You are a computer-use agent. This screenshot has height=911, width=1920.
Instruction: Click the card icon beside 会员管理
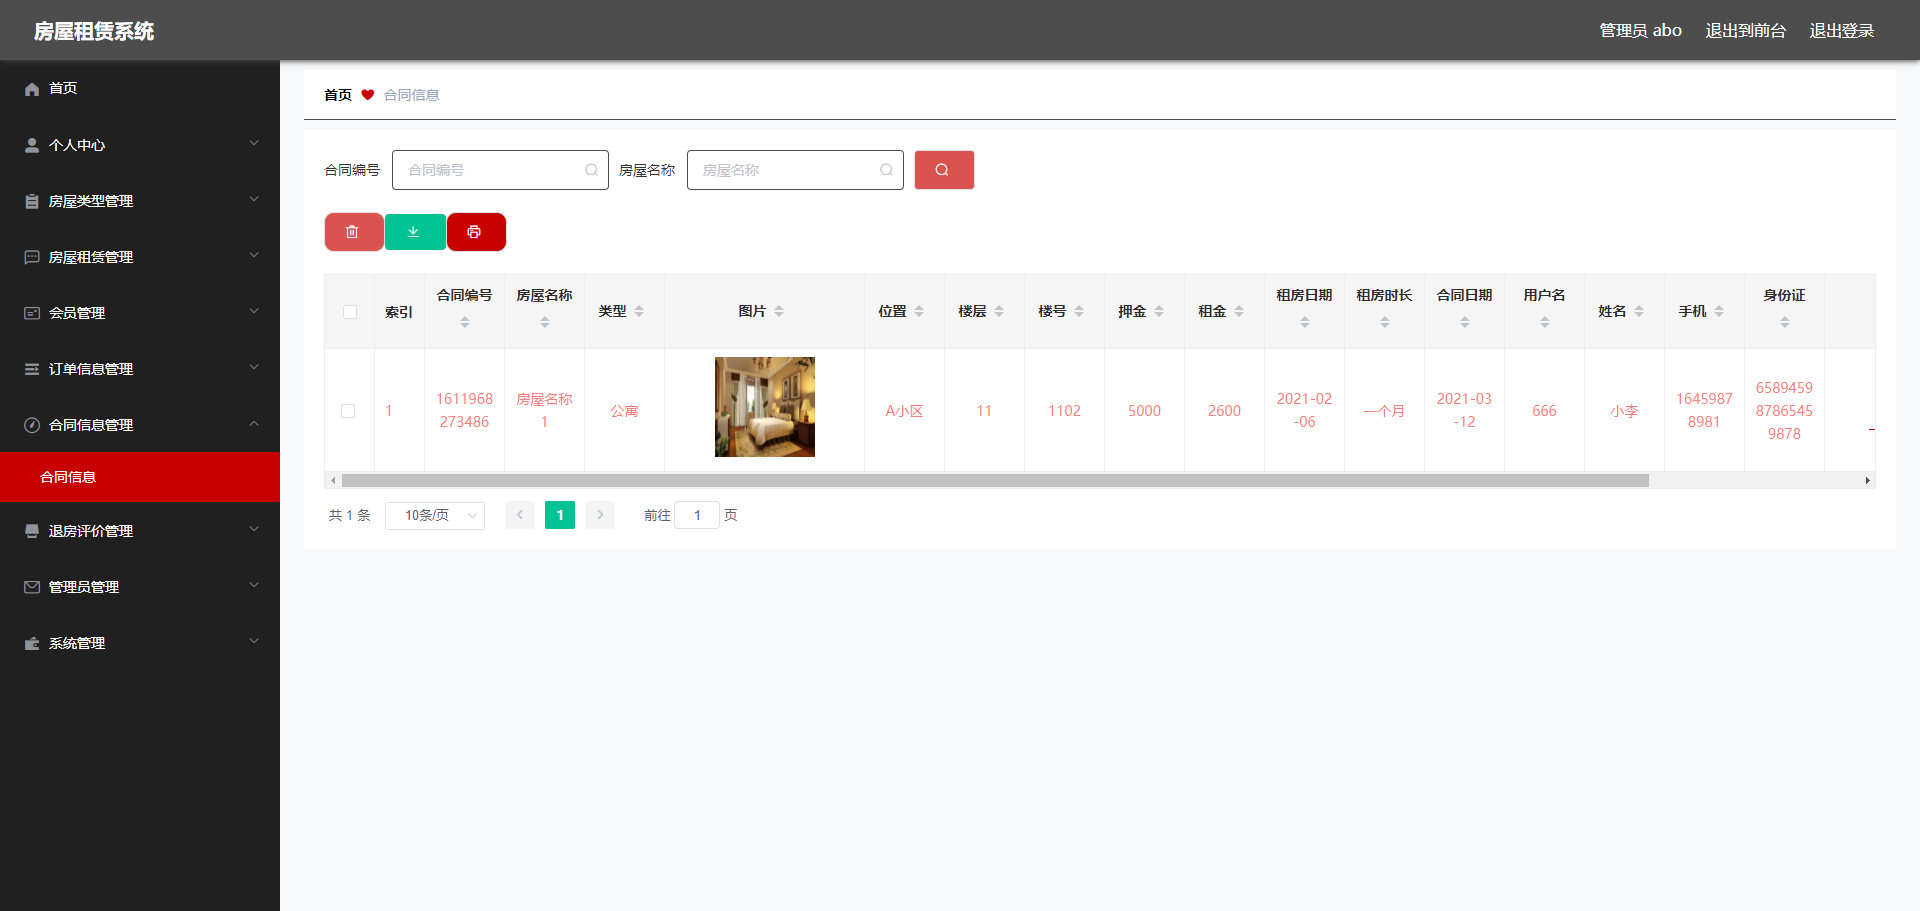pos(32,313)
